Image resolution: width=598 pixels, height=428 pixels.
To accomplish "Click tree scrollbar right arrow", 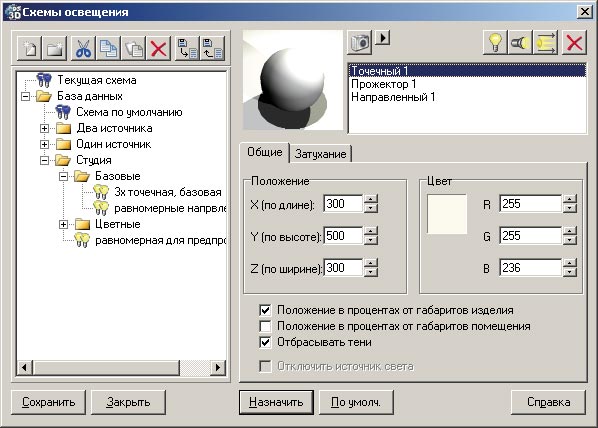I will pyautogui.click(x=218, y=368).
